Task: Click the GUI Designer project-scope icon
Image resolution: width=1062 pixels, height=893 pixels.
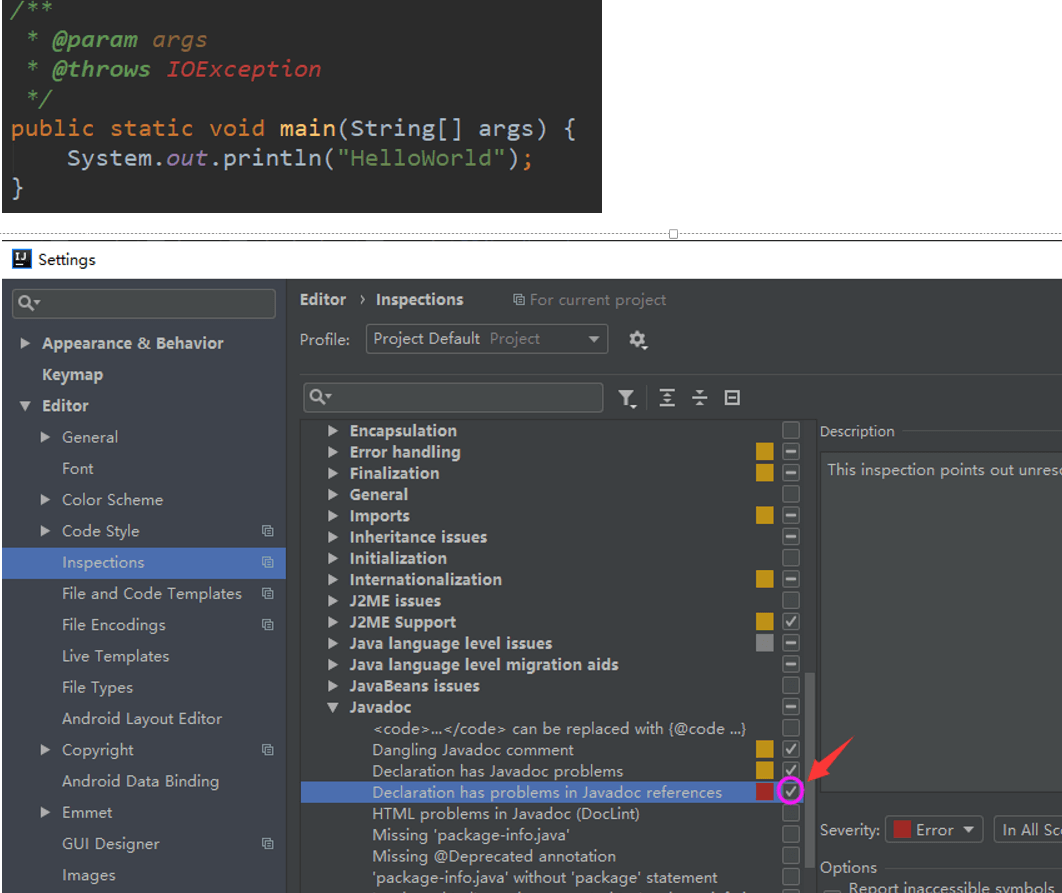Action: point(268,844)
